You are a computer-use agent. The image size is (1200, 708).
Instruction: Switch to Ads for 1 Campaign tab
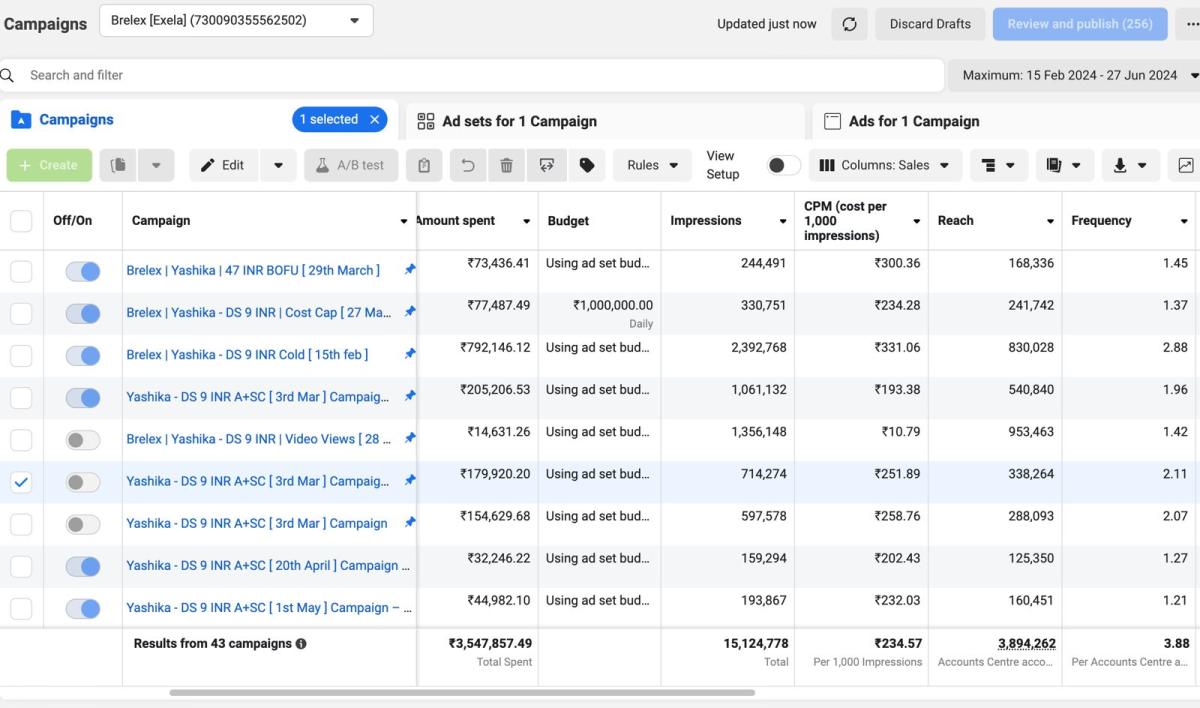pos(915,121)
